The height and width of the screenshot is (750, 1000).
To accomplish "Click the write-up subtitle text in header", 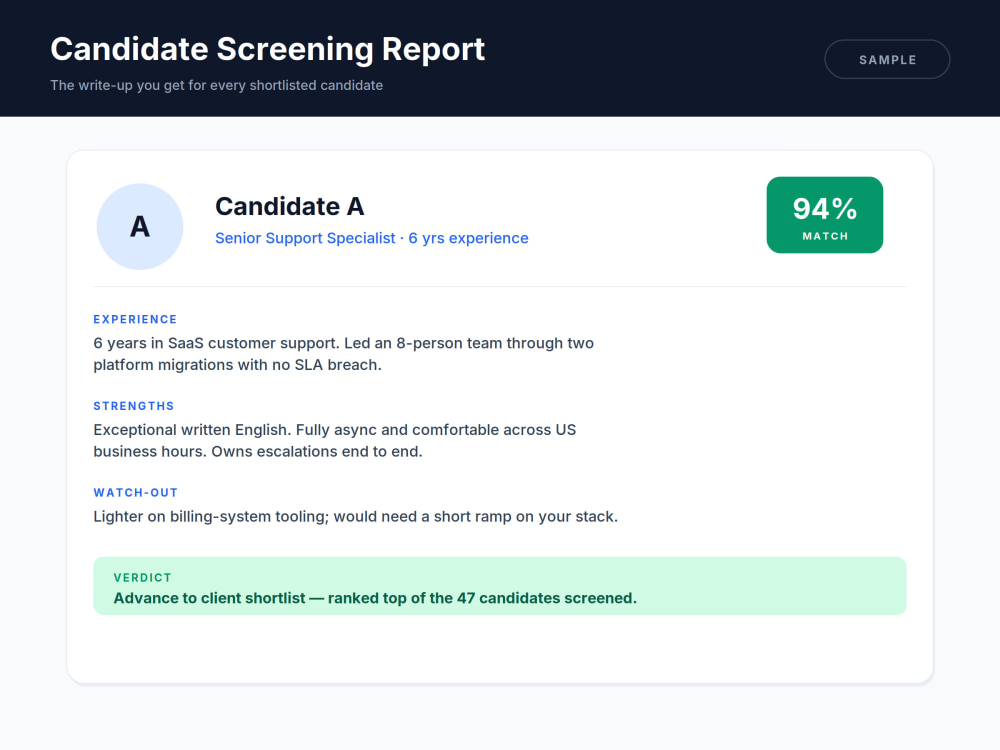I will click(217, 85).
